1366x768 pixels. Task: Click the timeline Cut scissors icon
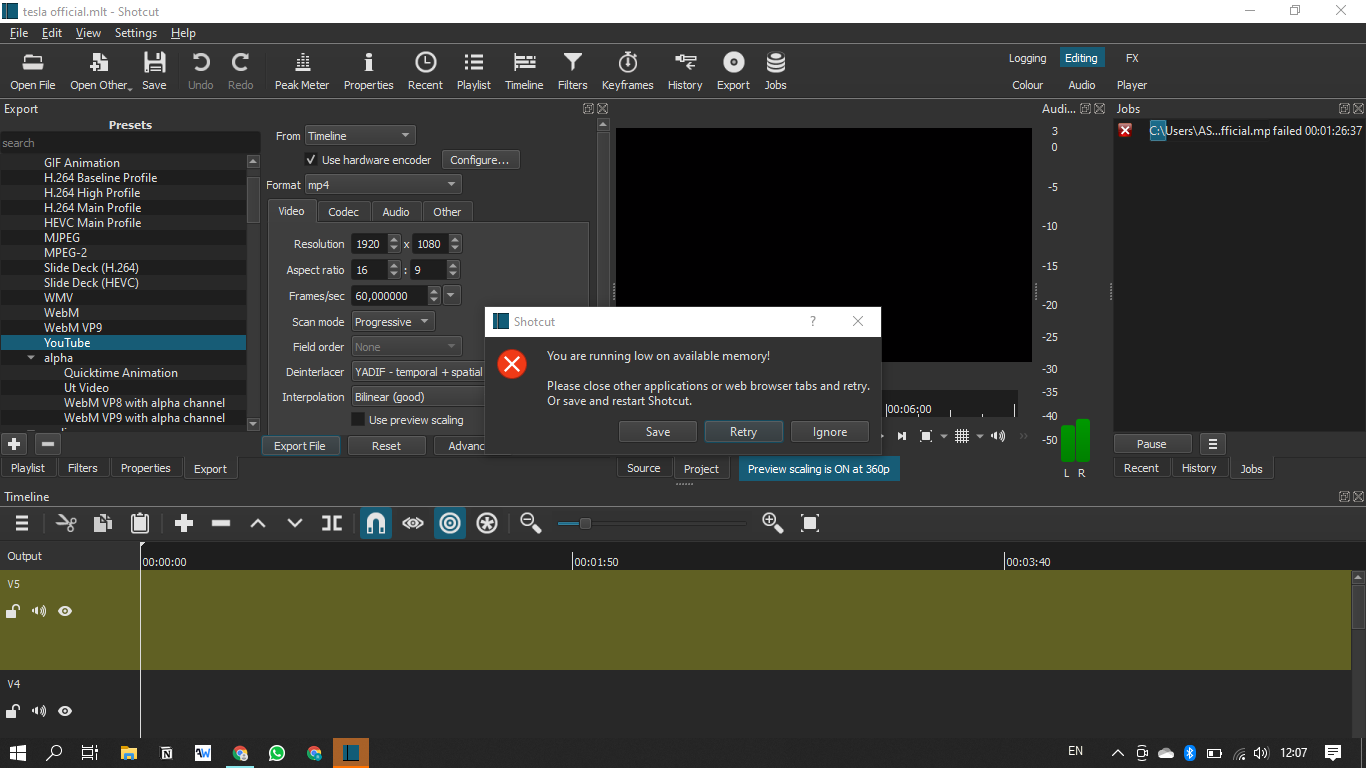pyautogui.click(x=67, y=523)
